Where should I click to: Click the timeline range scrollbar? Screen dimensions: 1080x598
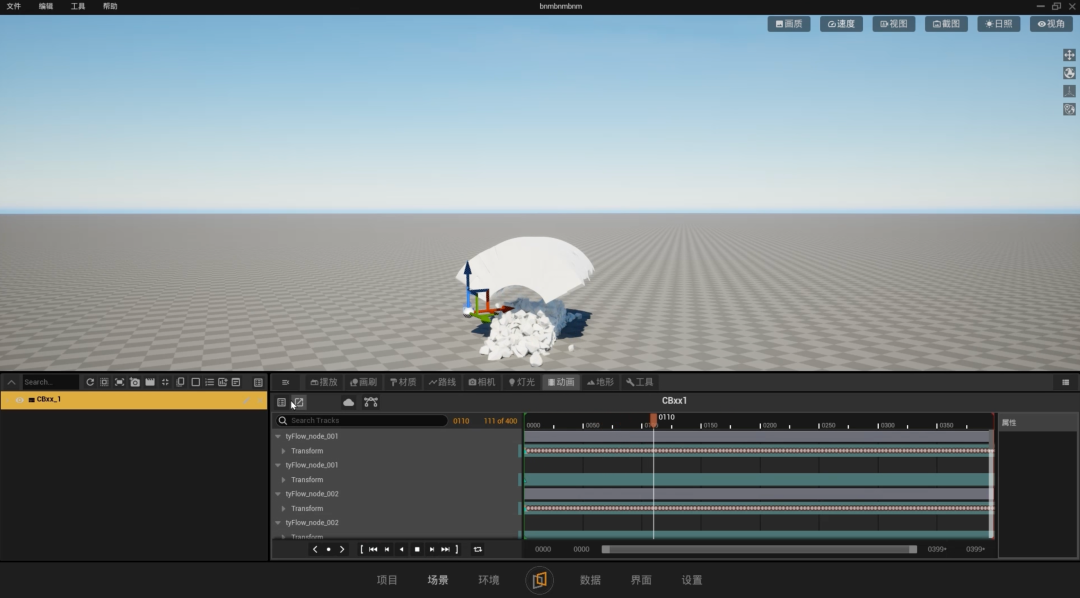click(x=759, y=549)
